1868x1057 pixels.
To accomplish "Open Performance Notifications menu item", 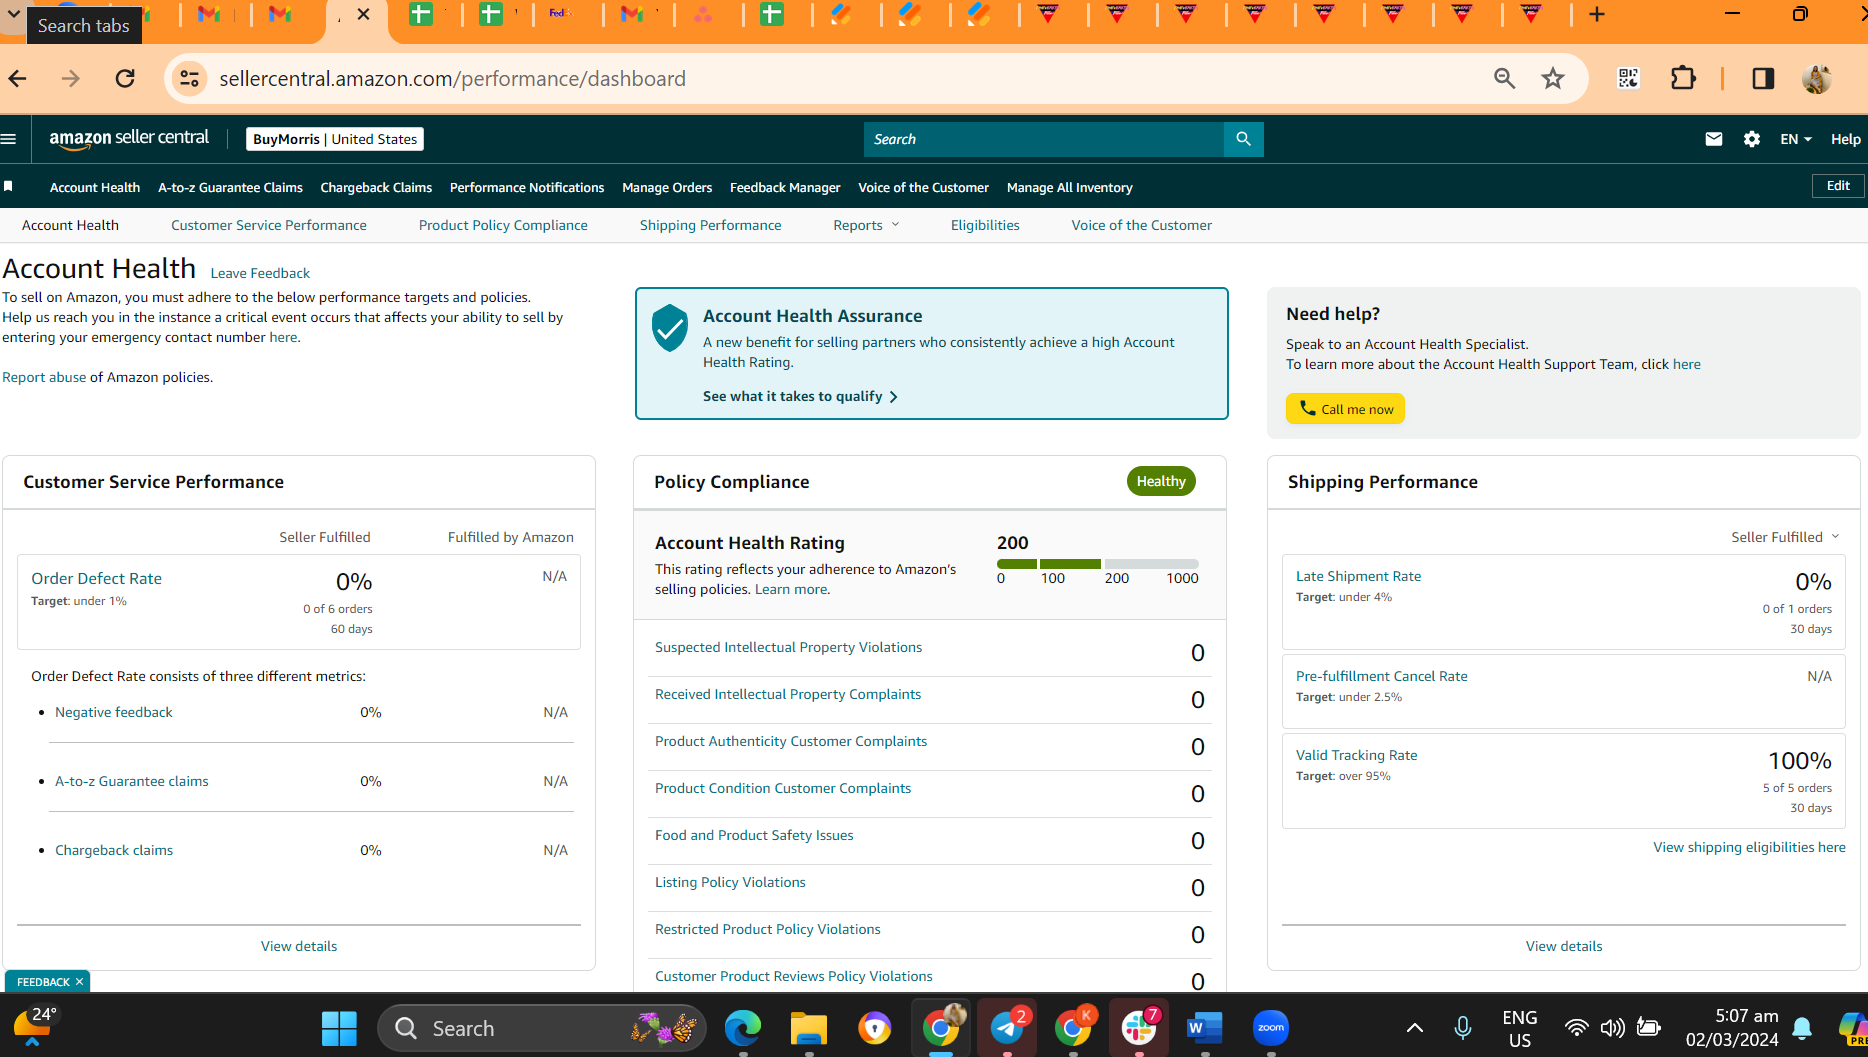I will pos(527,187).
